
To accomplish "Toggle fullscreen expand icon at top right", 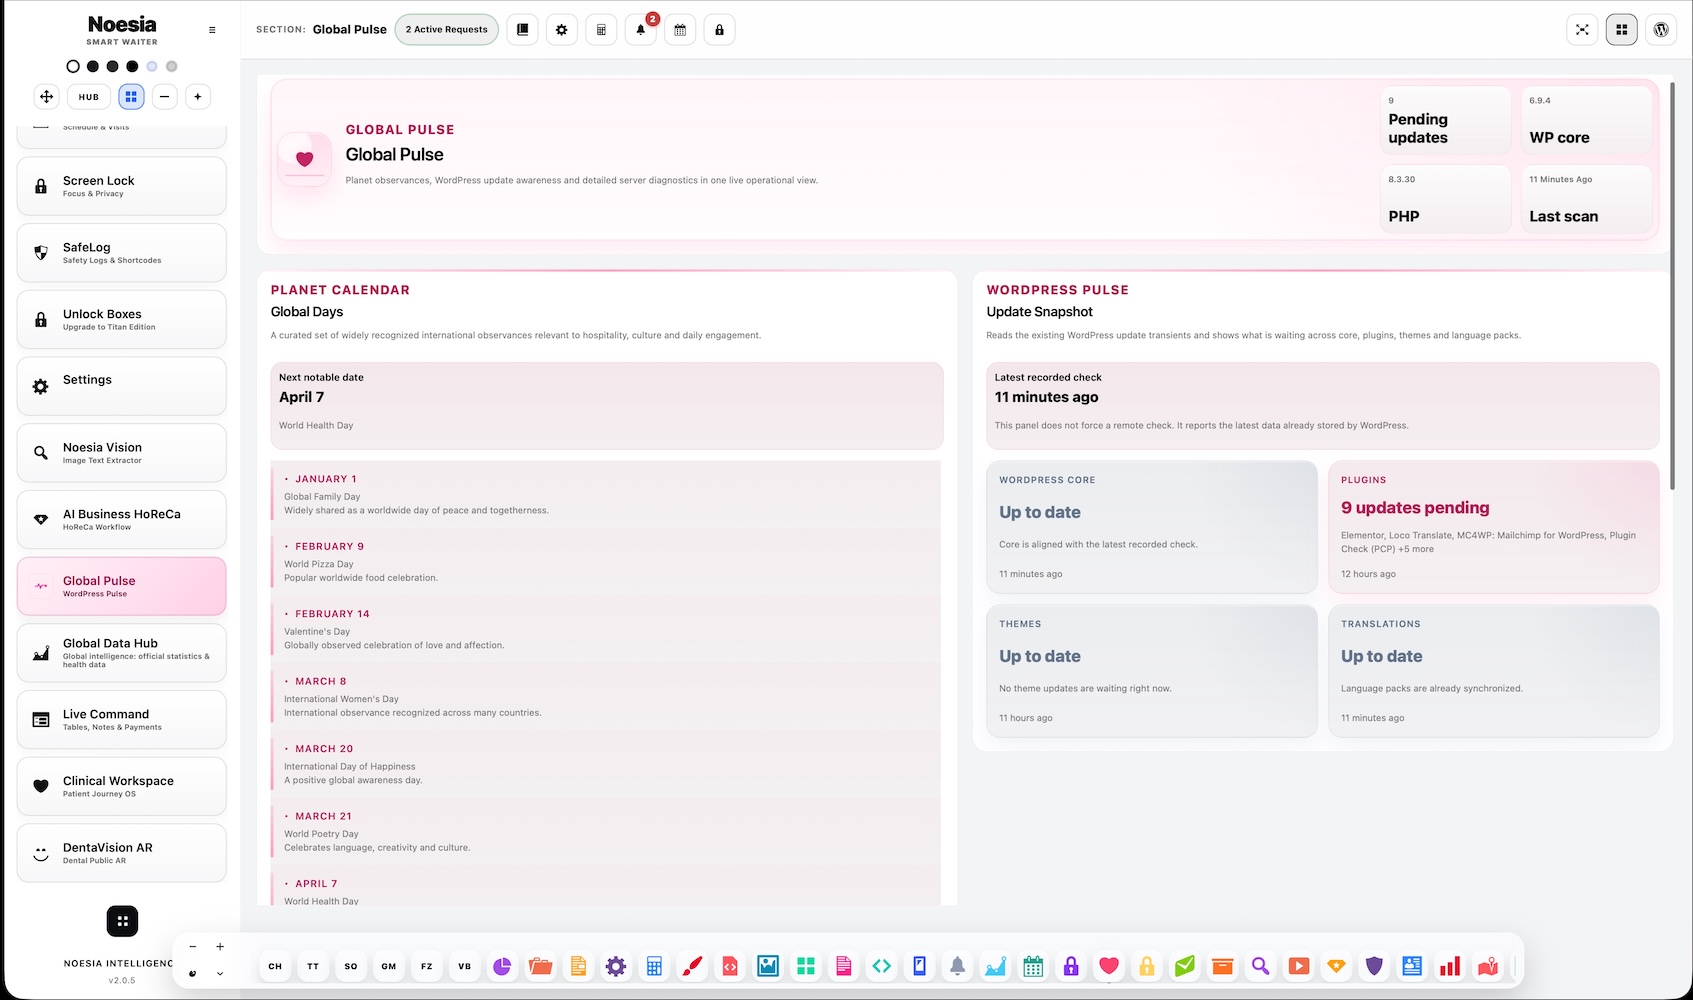I will pyautogui.click(x=1582, y=30).
